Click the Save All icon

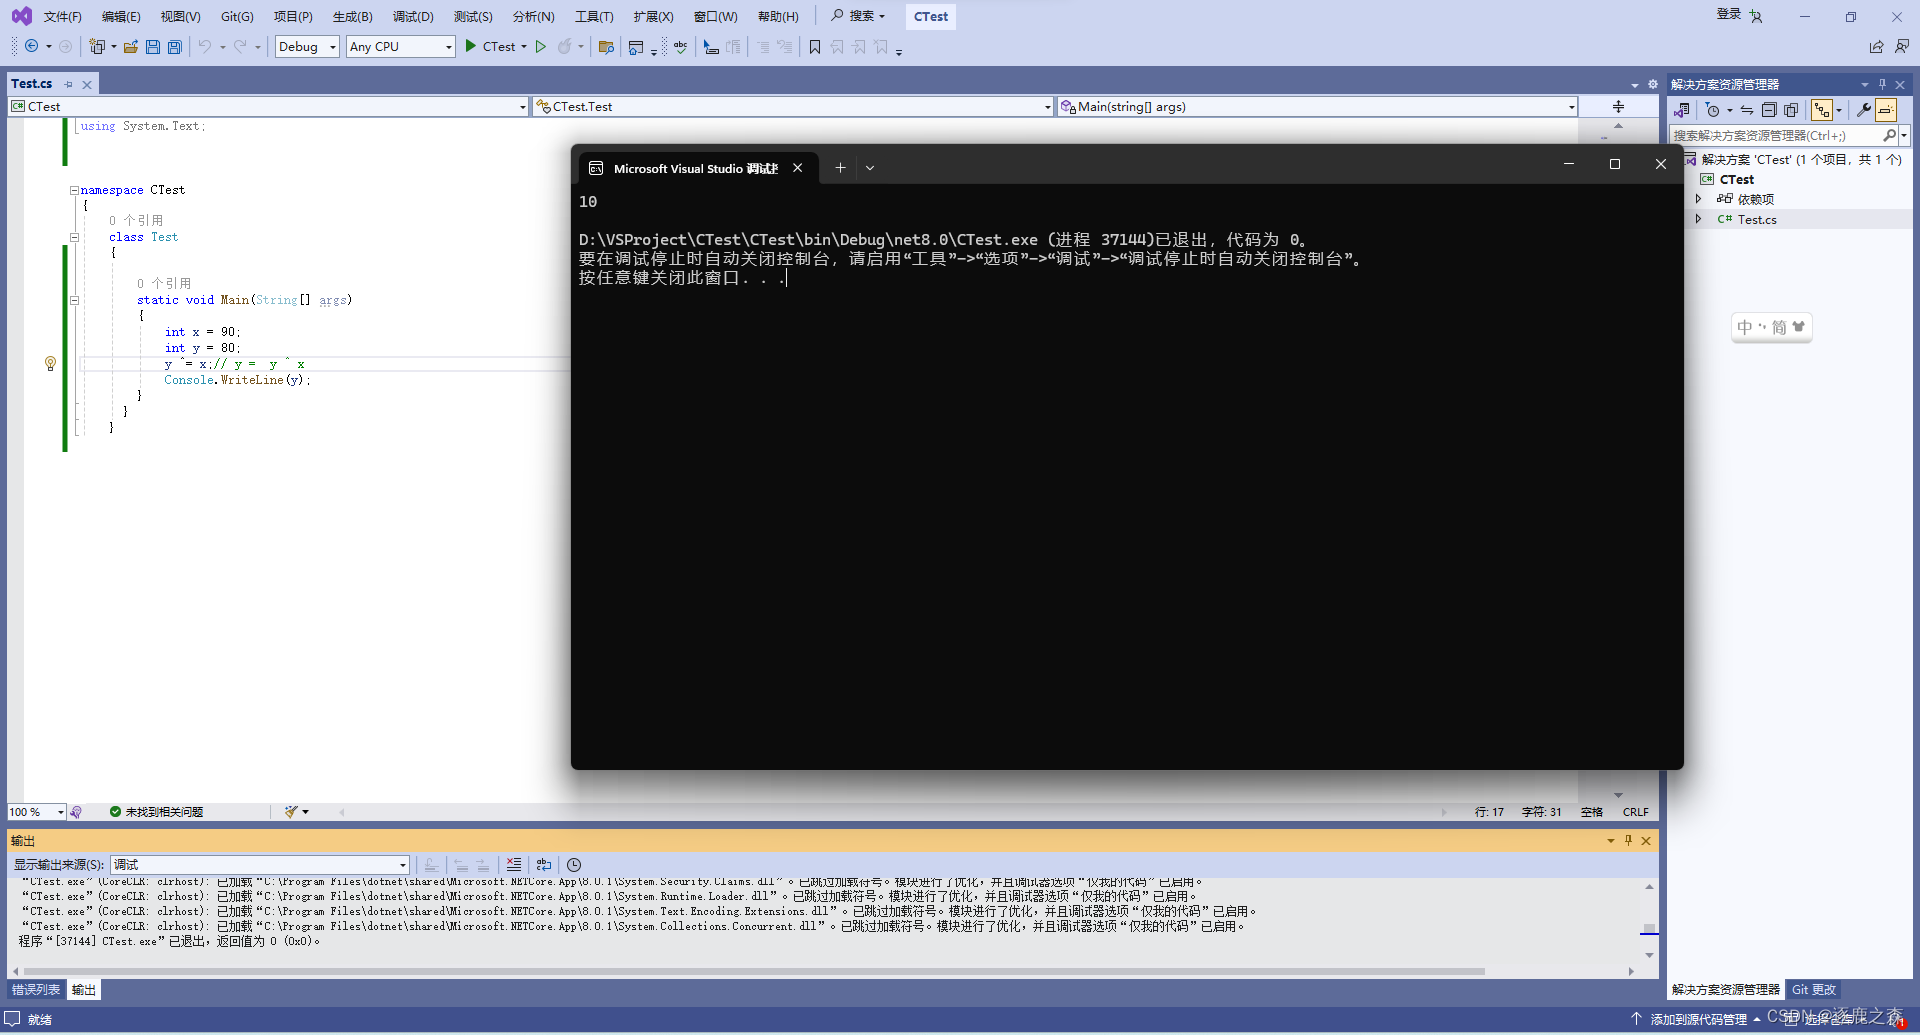click(x=175, y=47)
